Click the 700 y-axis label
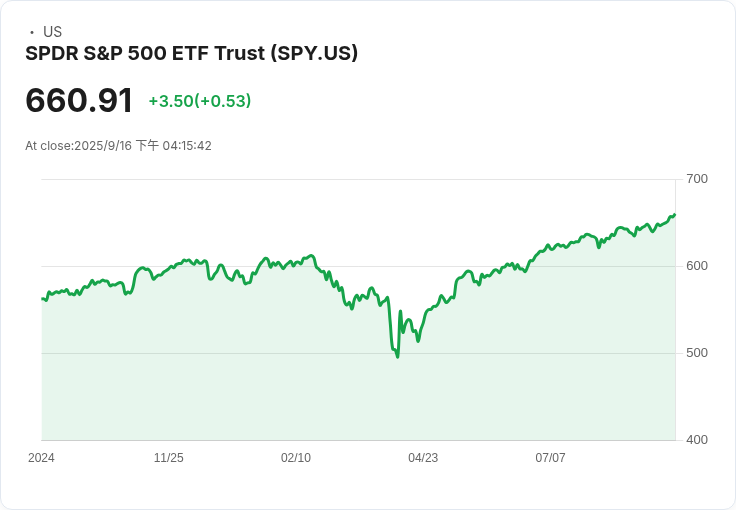 click(x=697, y=179)
